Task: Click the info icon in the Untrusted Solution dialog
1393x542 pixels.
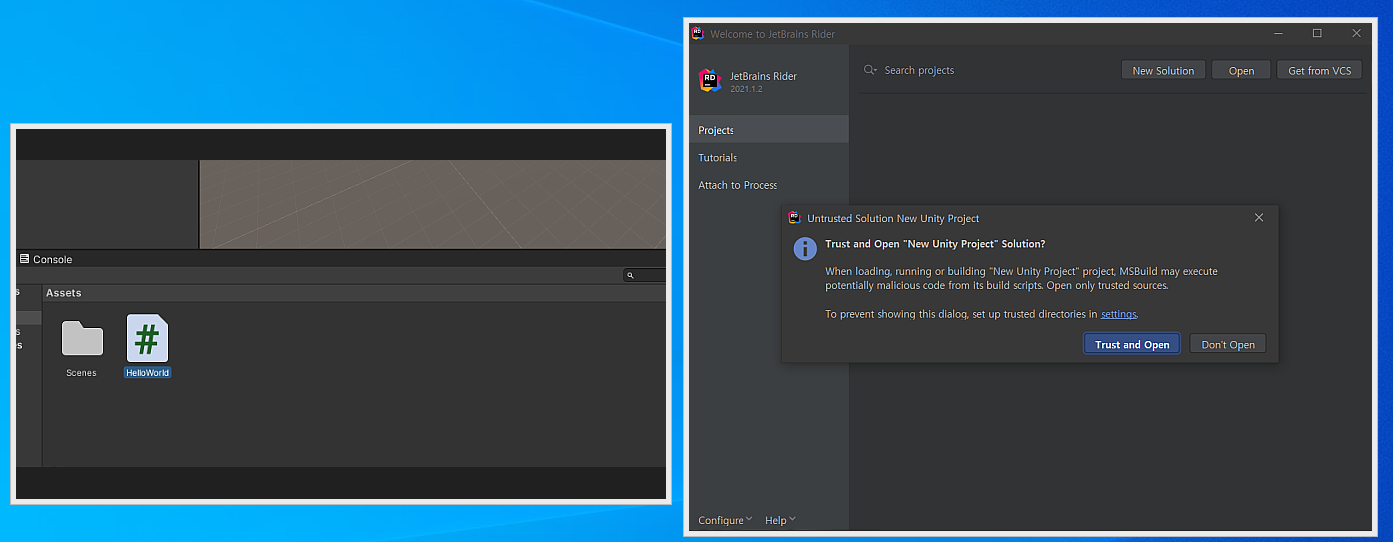Action: coord(805,248)
